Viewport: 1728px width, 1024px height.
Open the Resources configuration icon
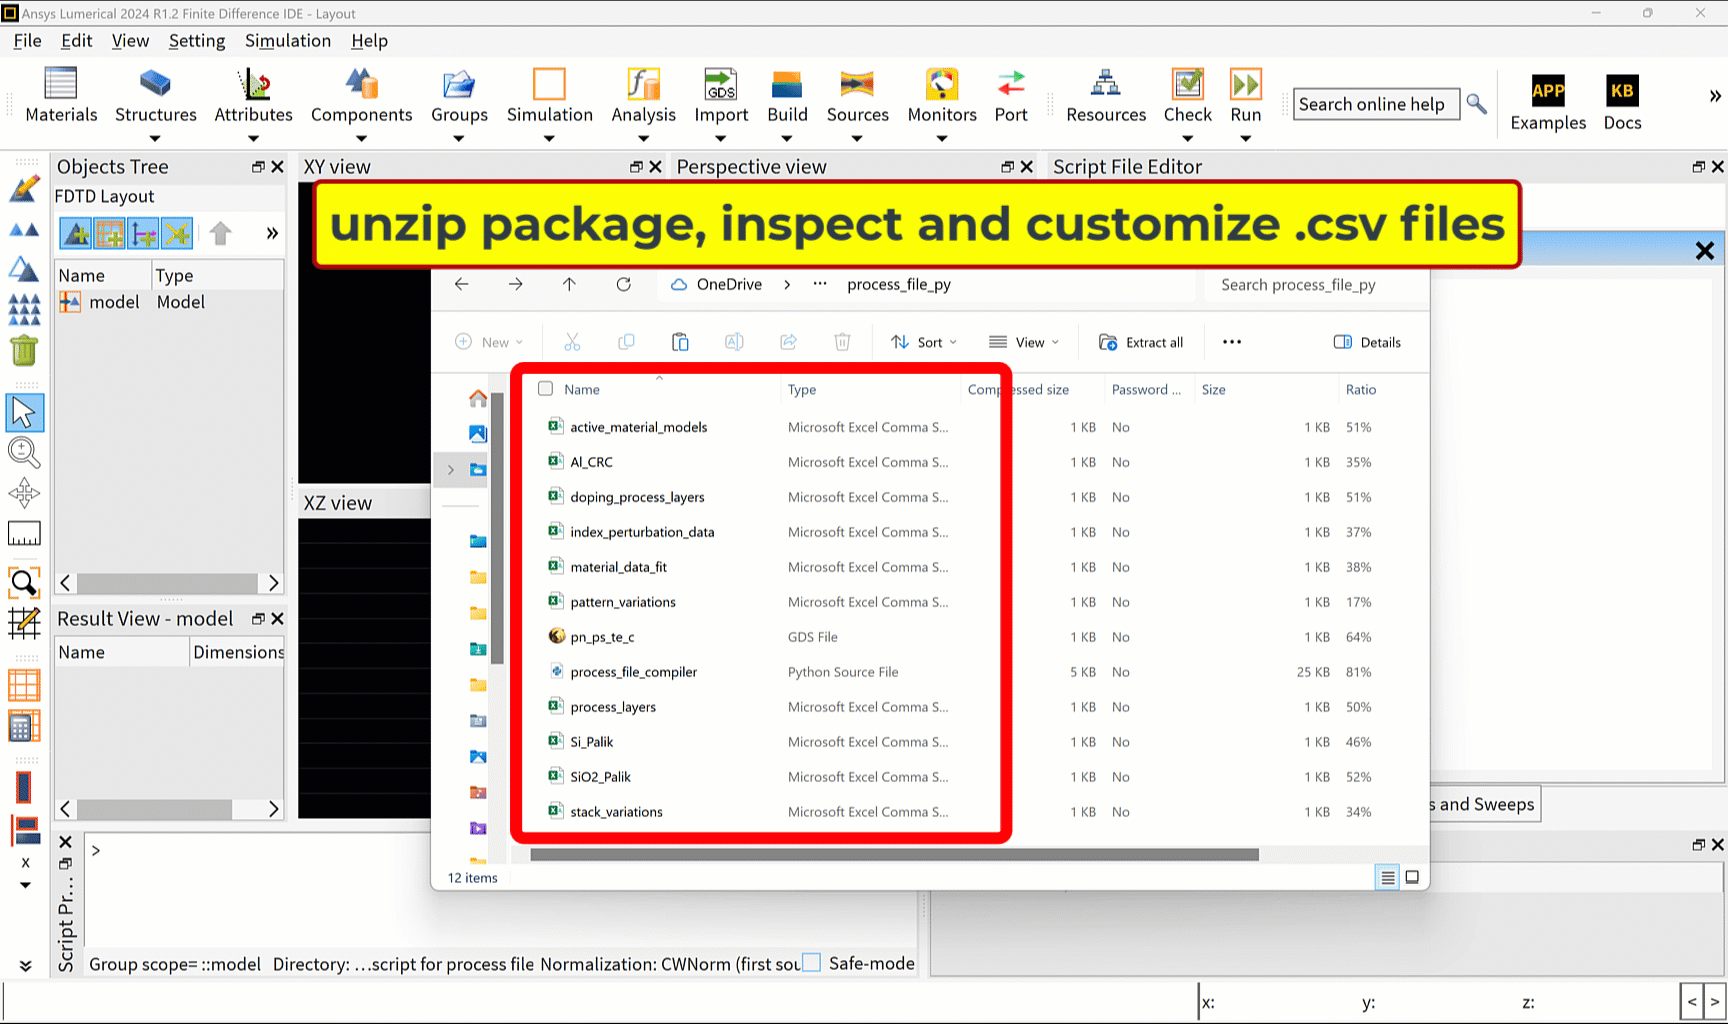1105,84
